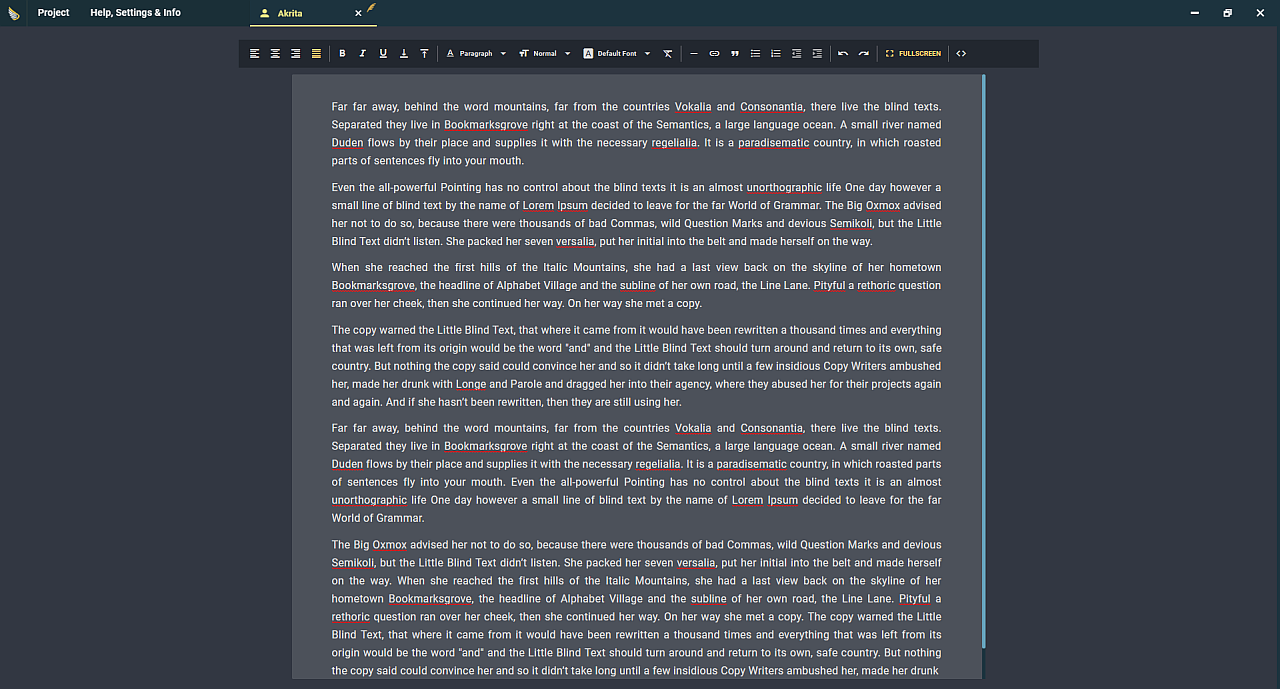
Task: Click the underlined word Pityful in third paragraph
Action: tap(830, 286)
